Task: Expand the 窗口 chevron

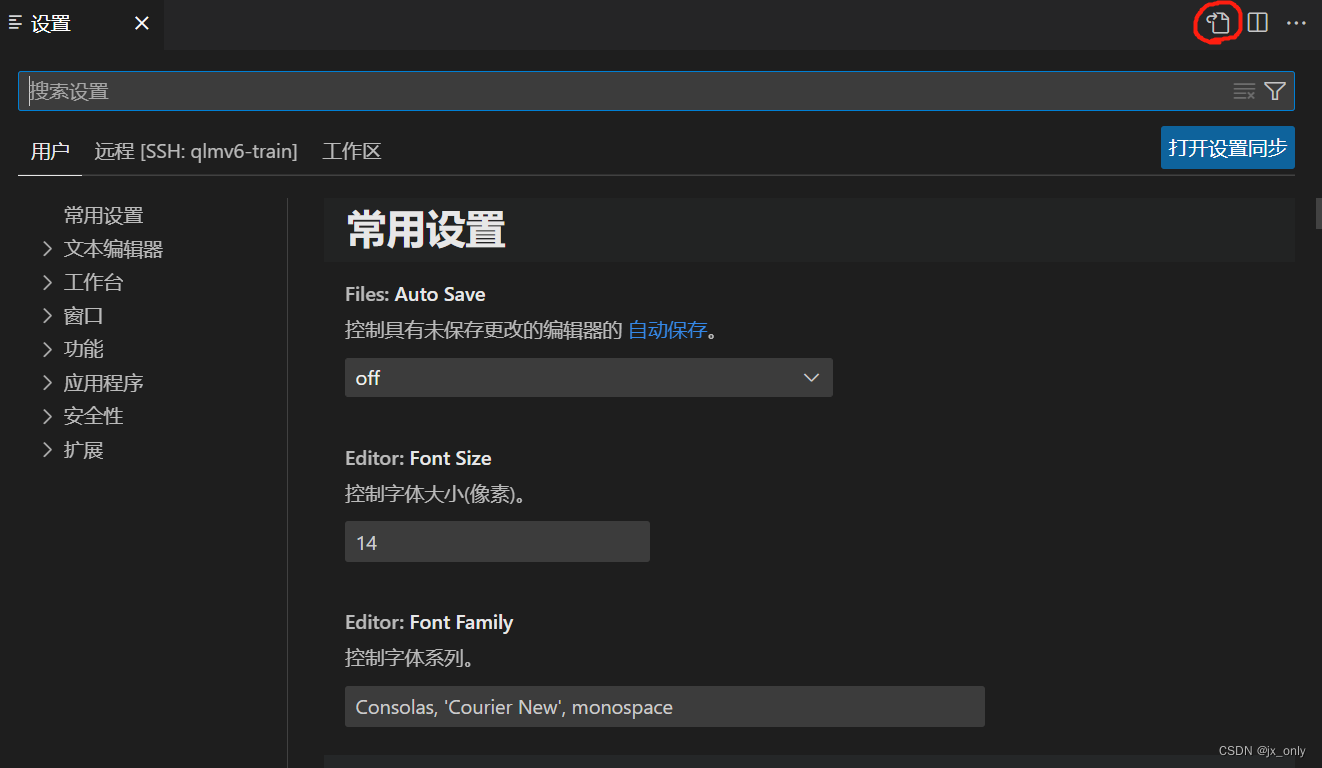Action: [47, 316]
